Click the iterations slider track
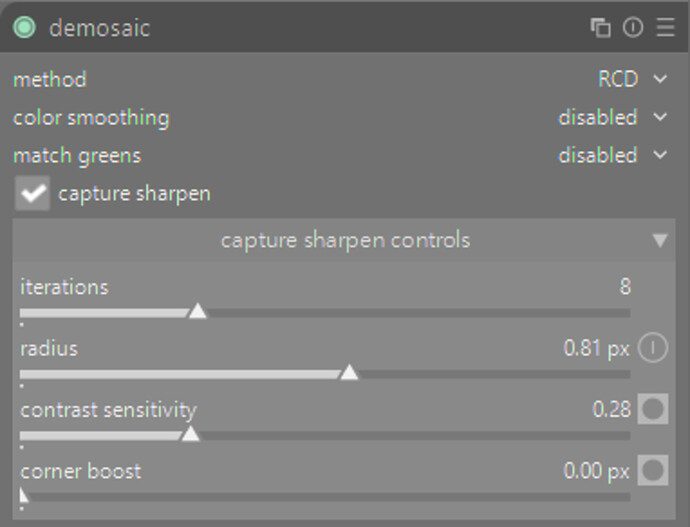 (400, 313)
